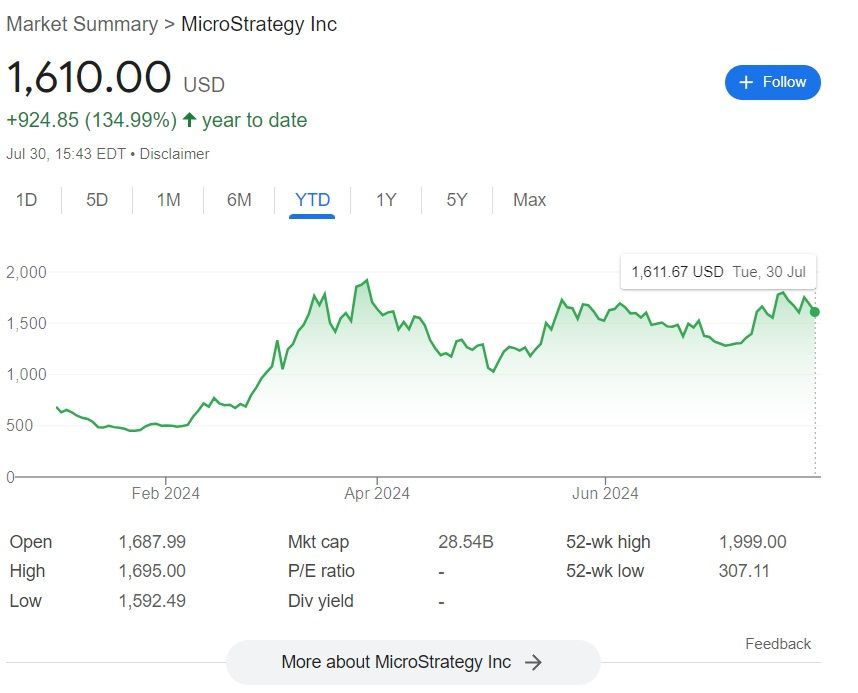Follow MicroStrategy stock
This screenshot has height=693, width=858.
773,82
